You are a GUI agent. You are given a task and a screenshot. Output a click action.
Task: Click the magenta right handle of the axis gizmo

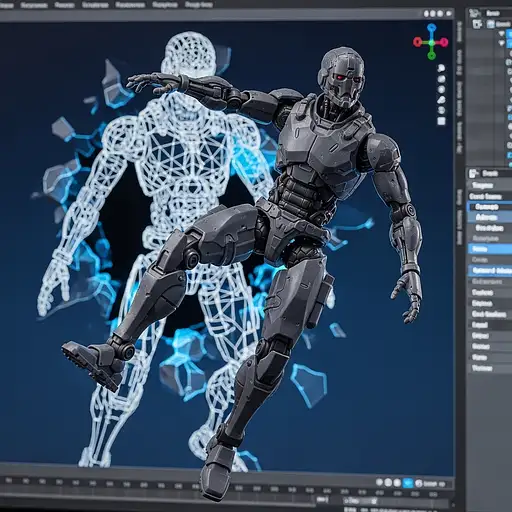(444, 42)
